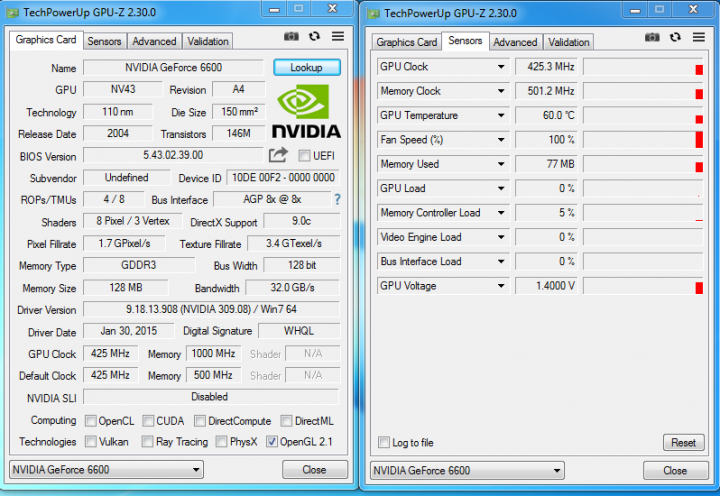Click GPU-Z app icon in right title bar
The image size is (720, 496).
pos(373,14)
